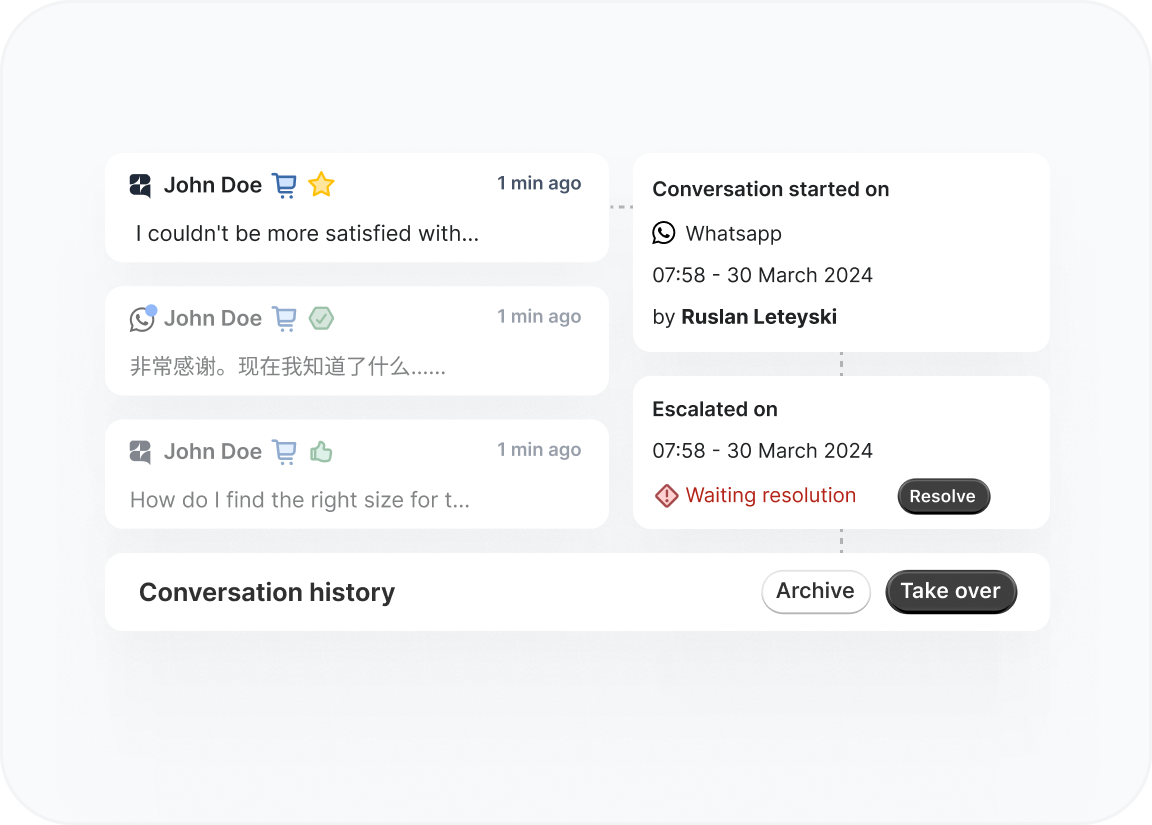Click the chat logo icon on the first John Doe card
This screenshot has height=825, width=1152.
pyautogui.click(x=141, y=185)
